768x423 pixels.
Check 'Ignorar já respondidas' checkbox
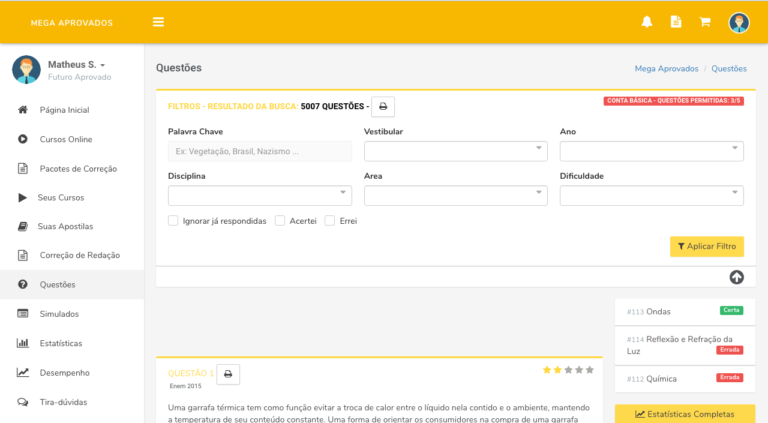174,221
